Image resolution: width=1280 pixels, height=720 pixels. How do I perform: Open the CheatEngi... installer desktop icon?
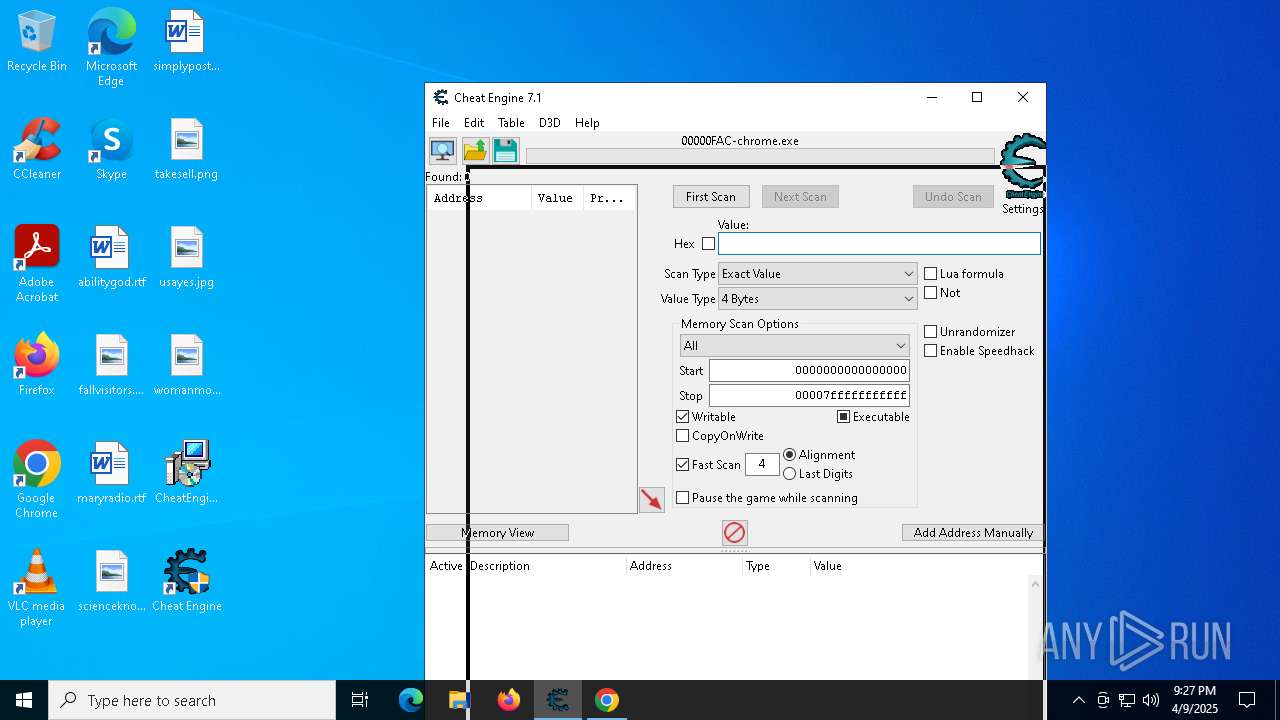[187, 473]
